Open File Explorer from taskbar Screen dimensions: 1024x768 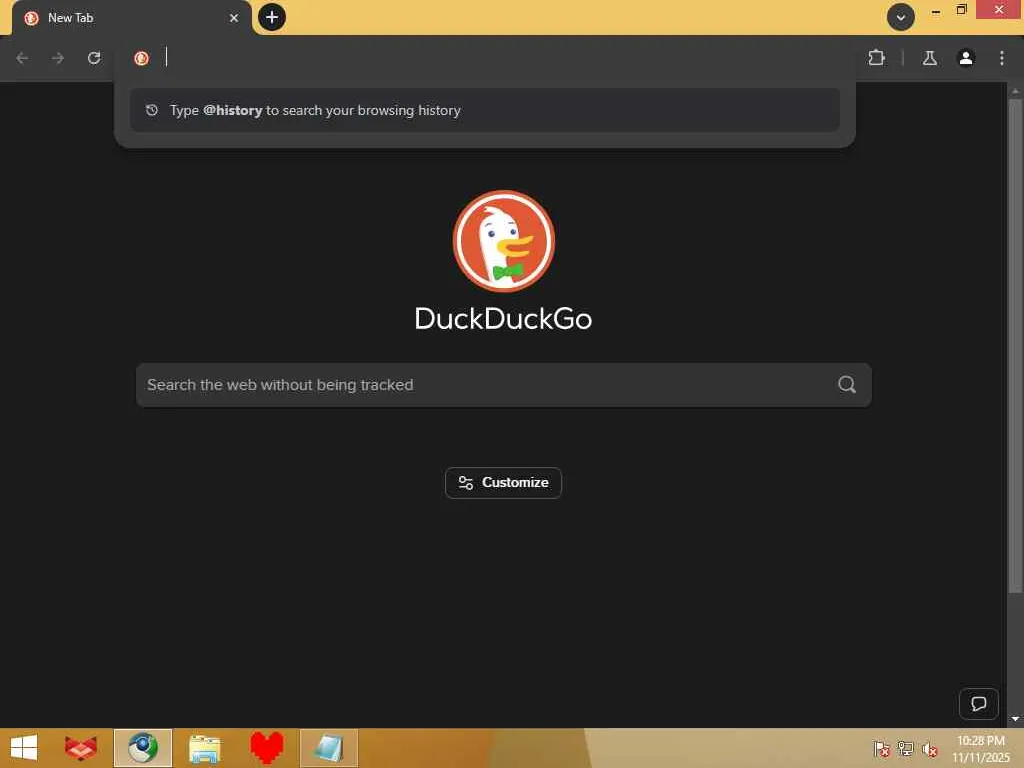click(x=204, y=748)
